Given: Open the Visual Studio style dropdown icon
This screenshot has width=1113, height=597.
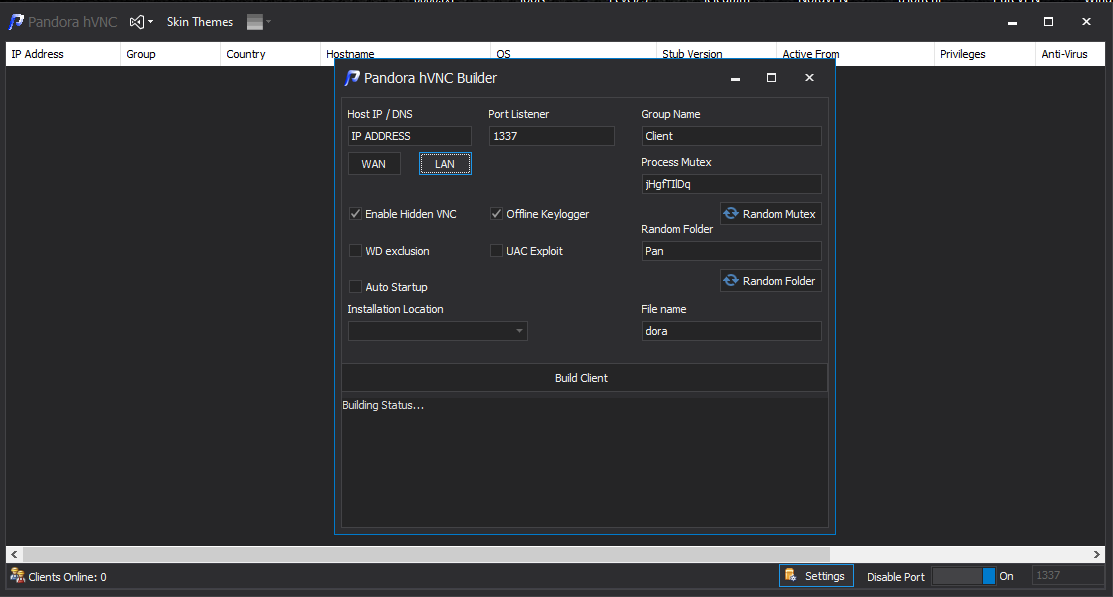Looking at the screenshot, I should pos(141,22).
